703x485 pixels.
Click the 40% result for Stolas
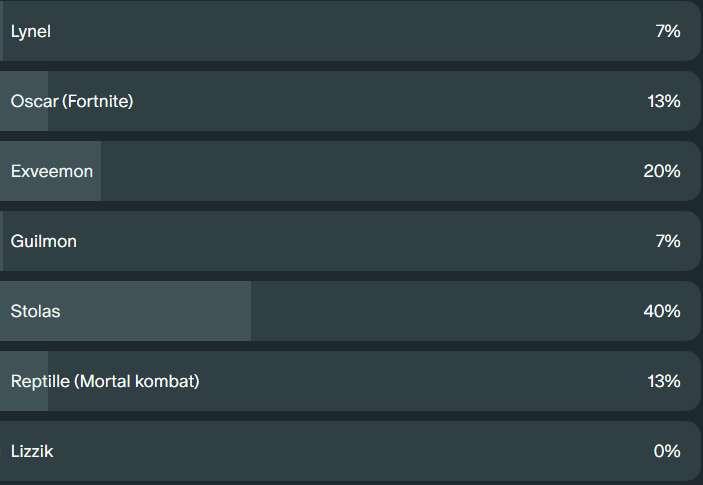point(662,311)
